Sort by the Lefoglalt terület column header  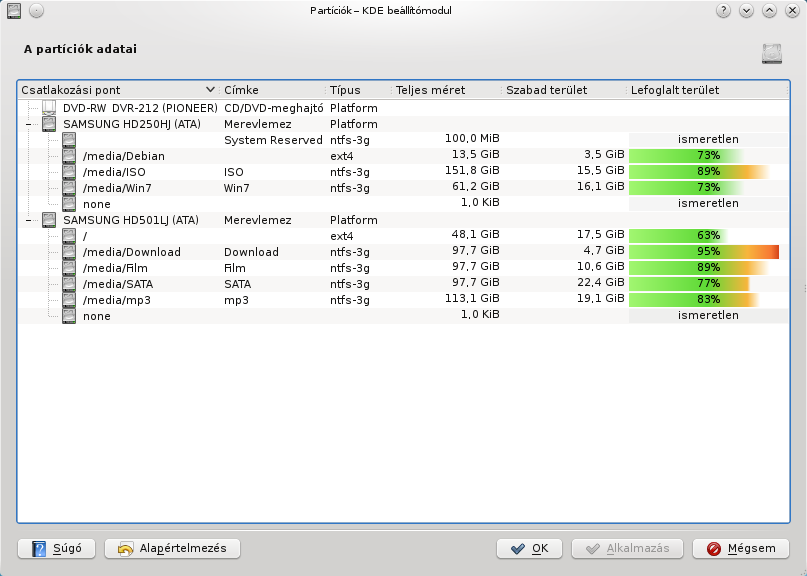(708, 90)
